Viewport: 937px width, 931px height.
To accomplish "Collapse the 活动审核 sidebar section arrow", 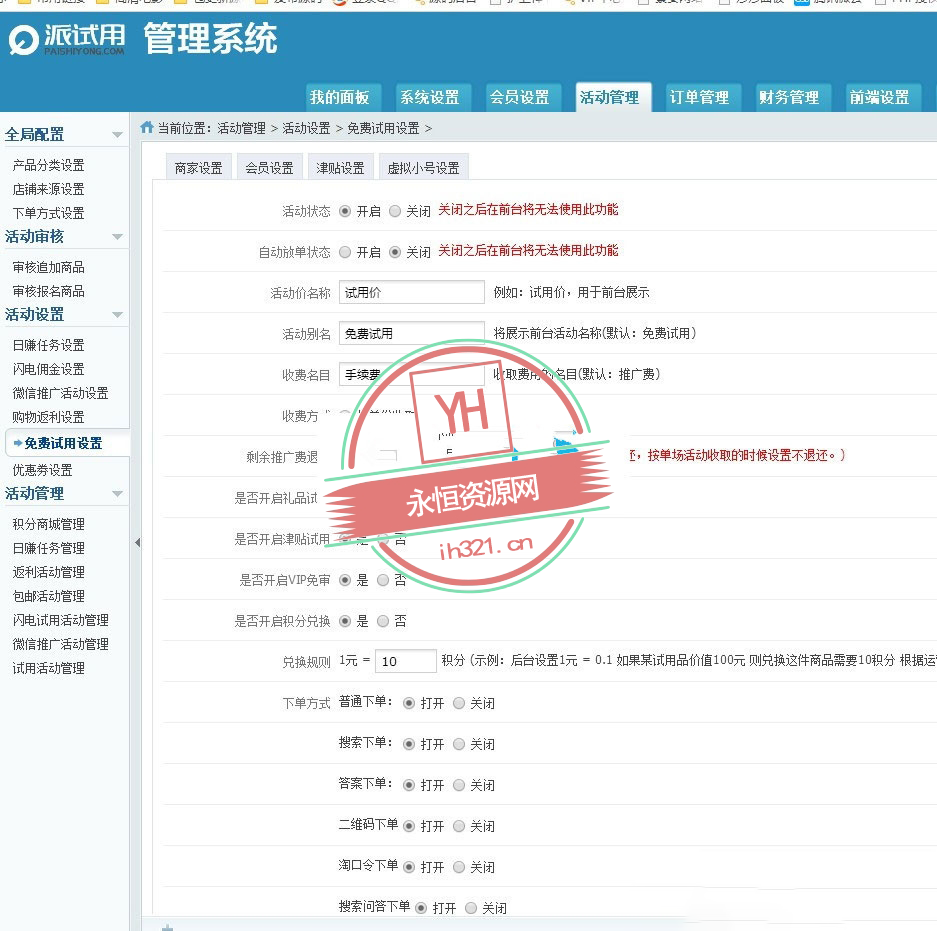I will [x=117, y=237].
